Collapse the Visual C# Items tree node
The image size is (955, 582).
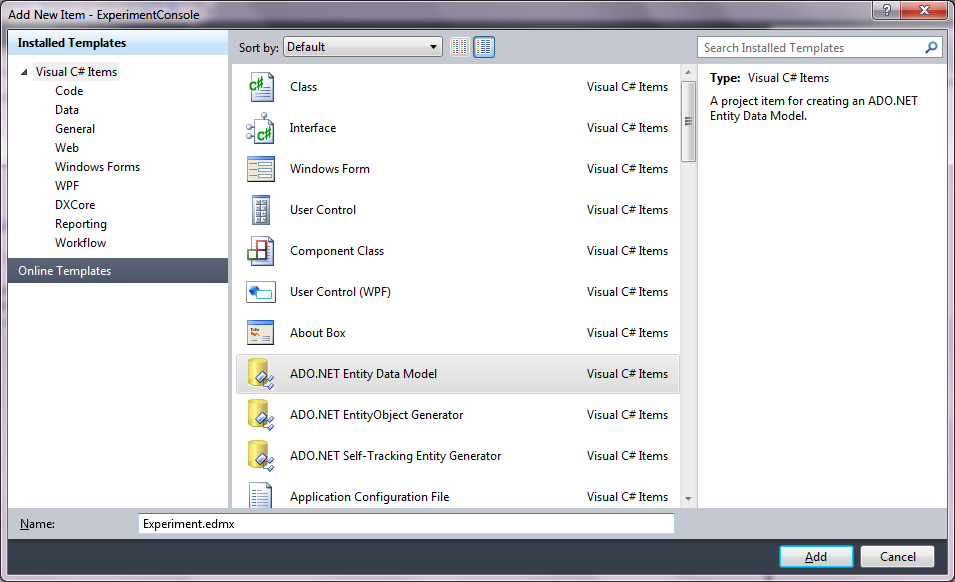click(24, 72)
